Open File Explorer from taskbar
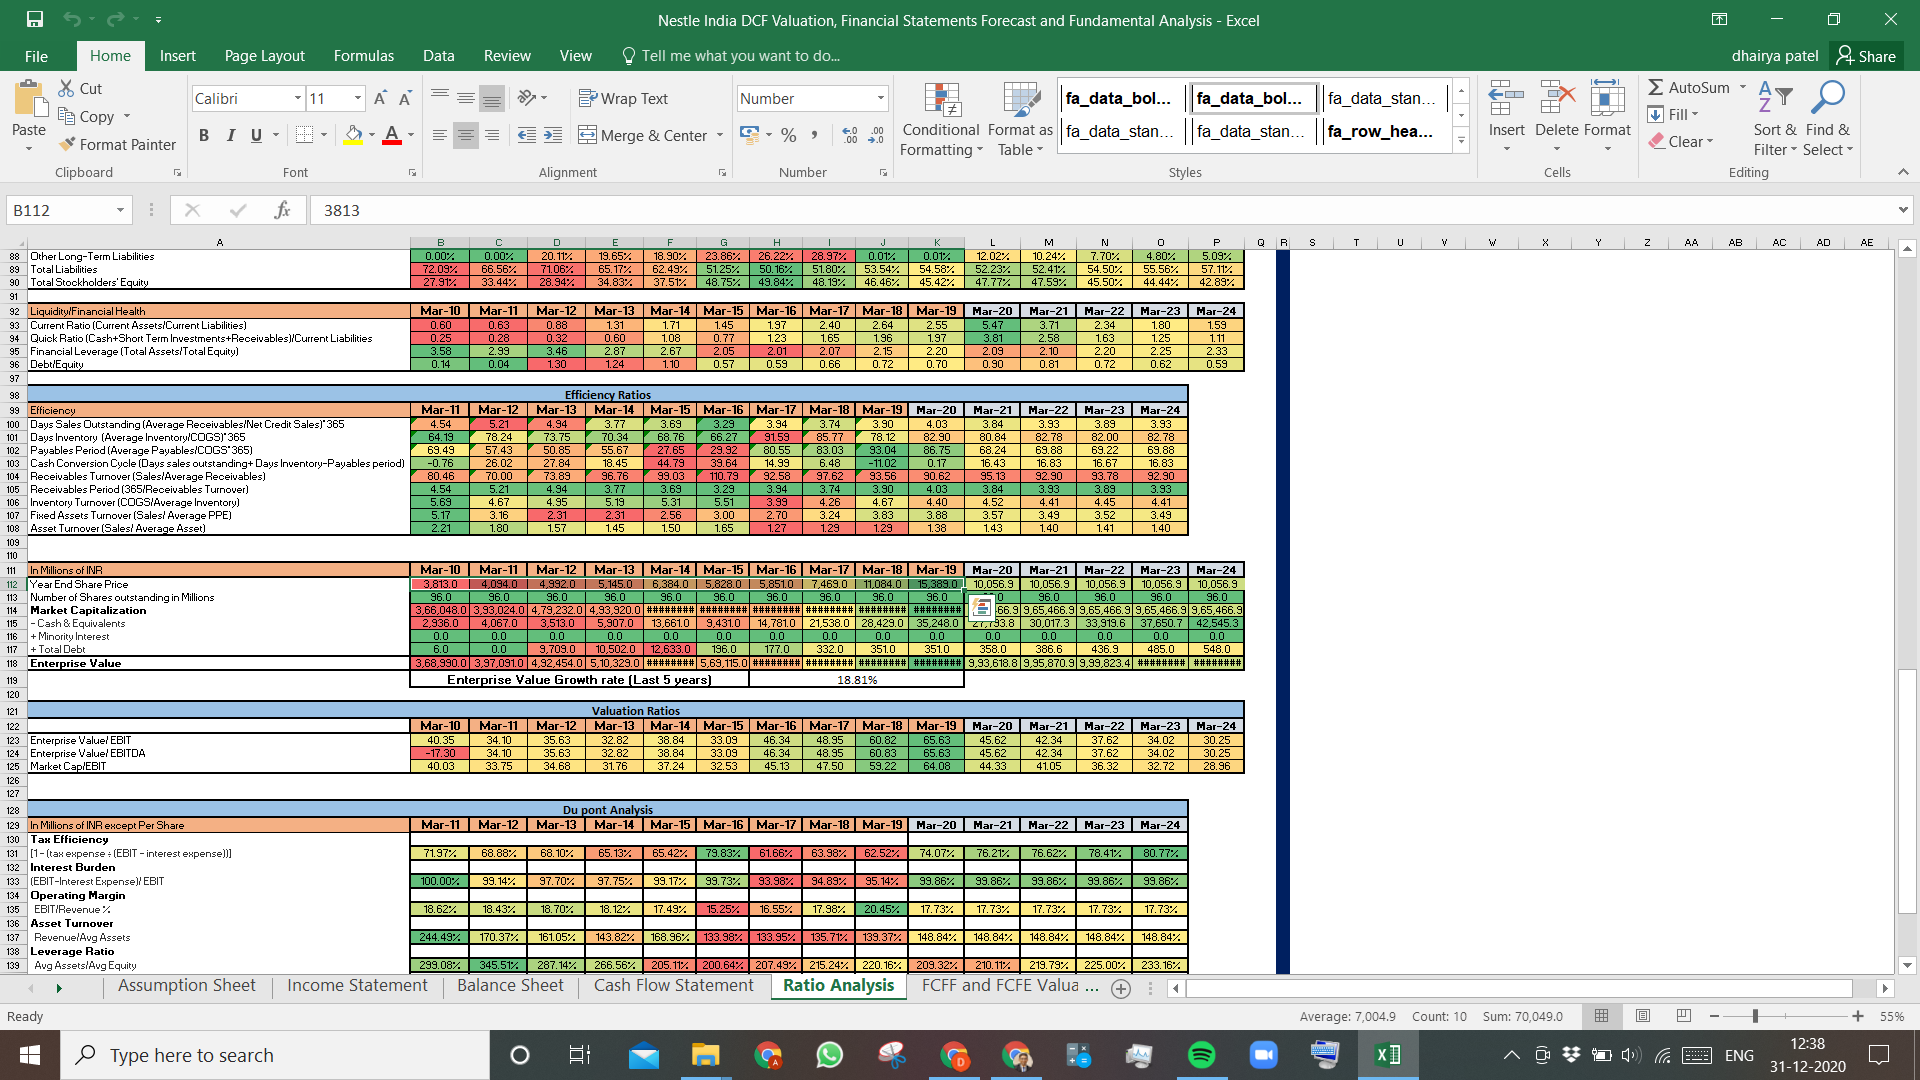 point(705,1055)
